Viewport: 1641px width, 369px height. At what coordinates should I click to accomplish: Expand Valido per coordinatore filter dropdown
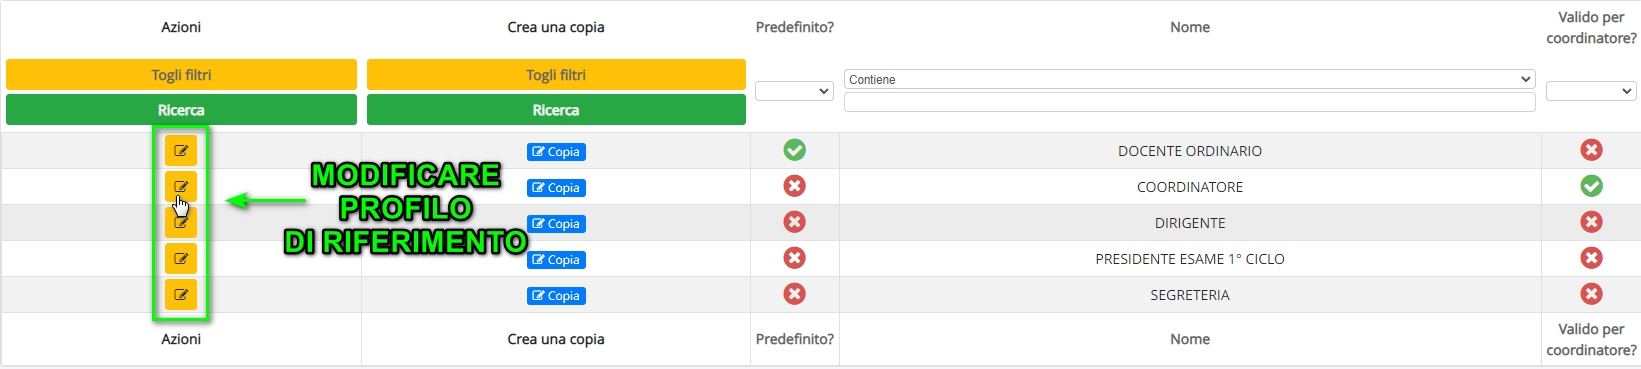click(1591, 91)
